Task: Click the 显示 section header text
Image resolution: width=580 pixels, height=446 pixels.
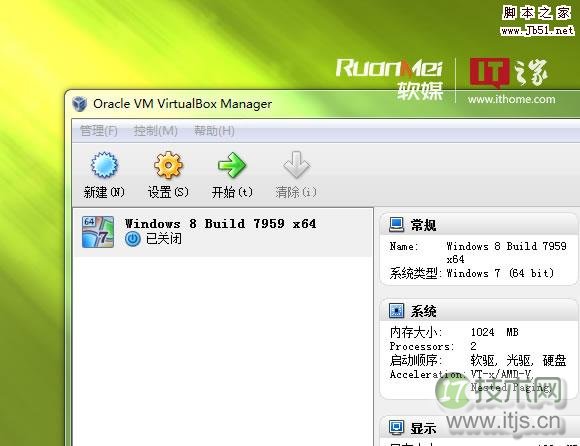Action: click(x=423, y=428)
